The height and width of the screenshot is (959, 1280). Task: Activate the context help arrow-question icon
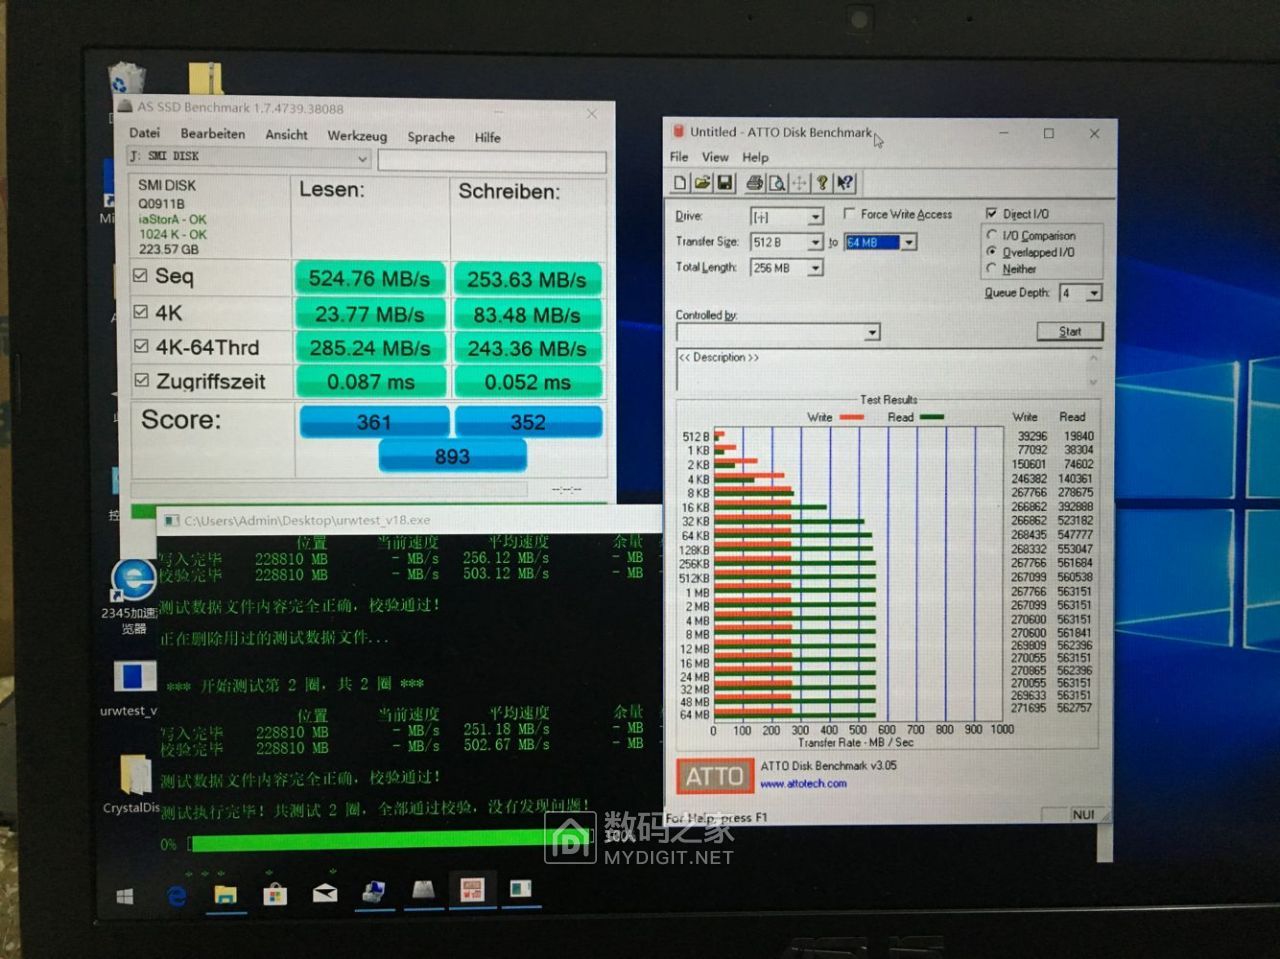pos(845,183)
